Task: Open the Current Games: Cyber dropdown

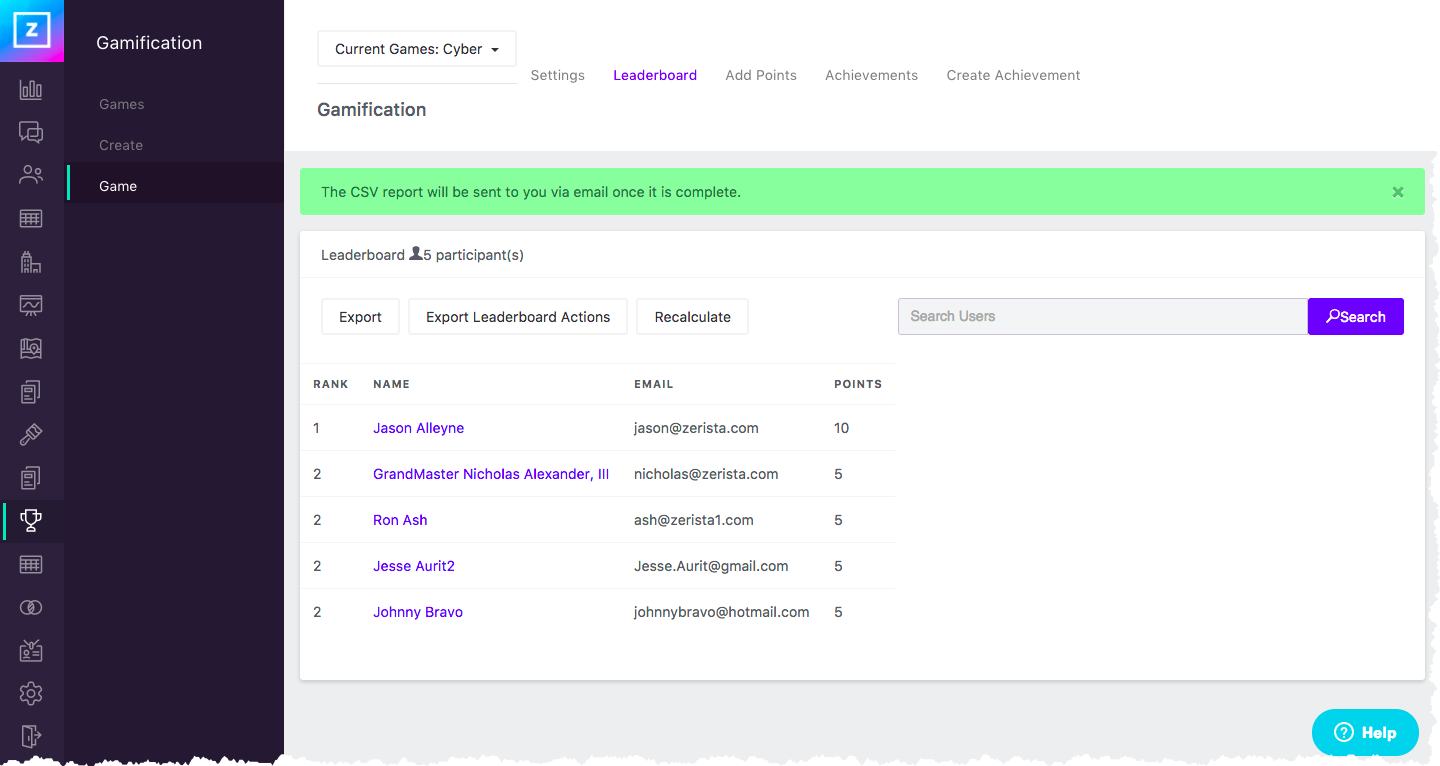Action: 417,49
